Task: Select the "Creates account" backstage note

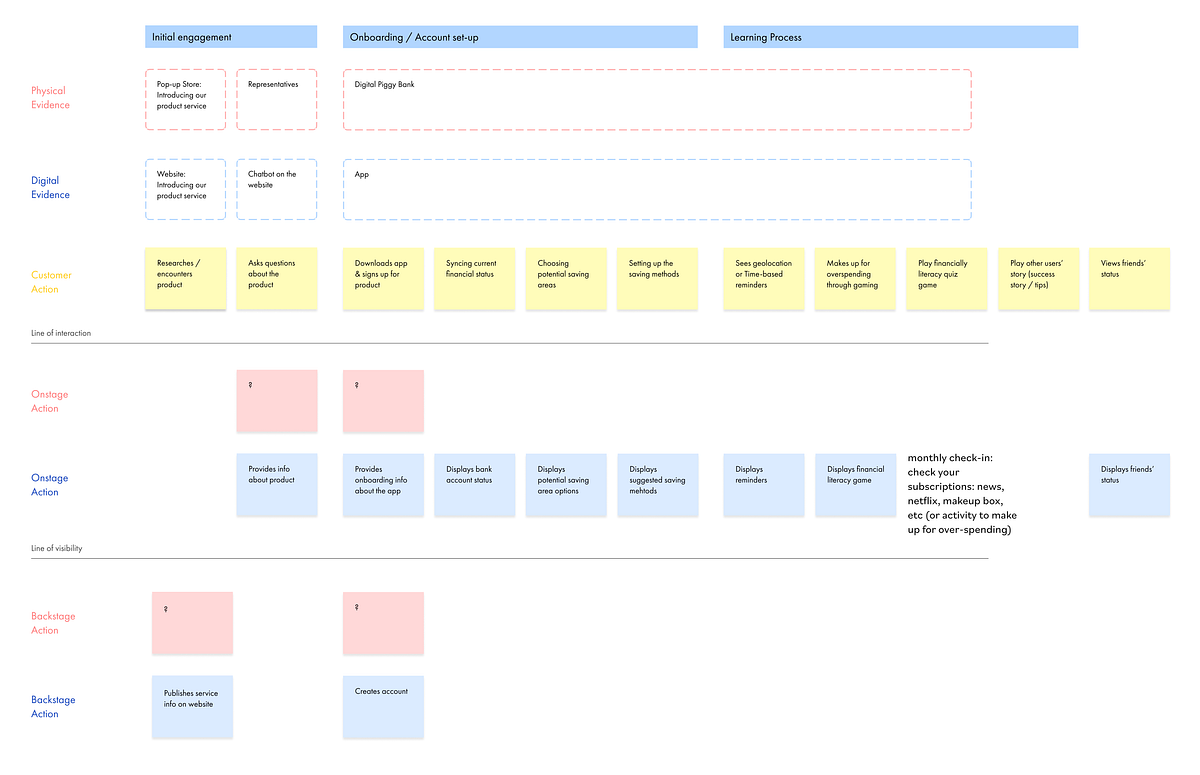Action: [383, 706]
